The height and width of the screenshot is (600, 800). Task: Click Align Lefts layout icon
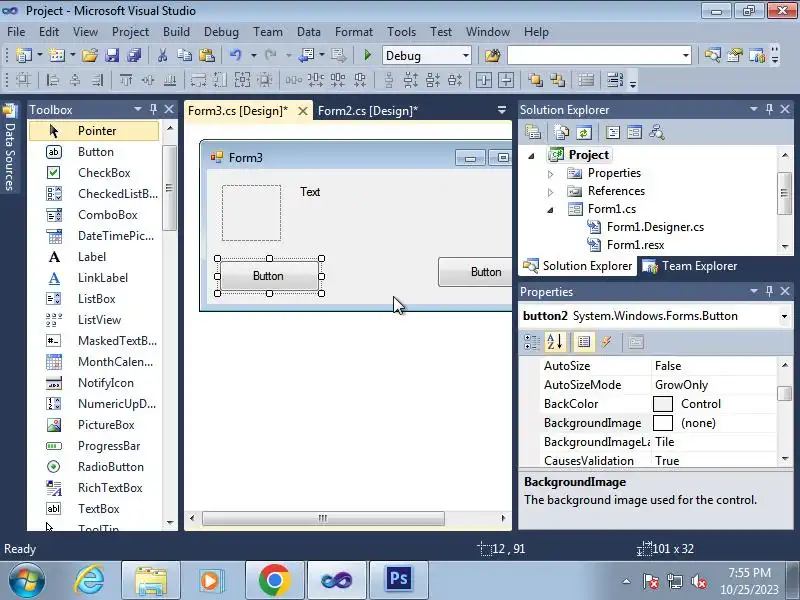click(x=53, y=80)
